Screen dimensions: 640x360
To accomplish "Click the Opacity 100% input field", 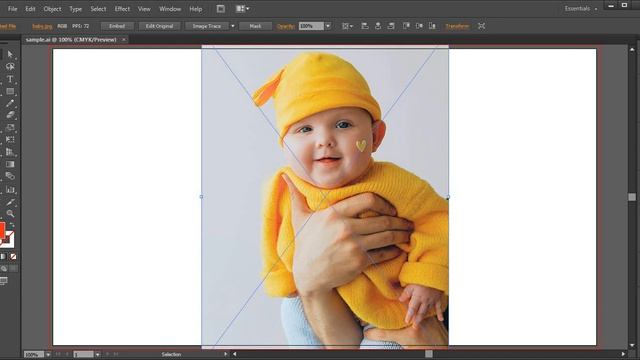I will [311, 26].
